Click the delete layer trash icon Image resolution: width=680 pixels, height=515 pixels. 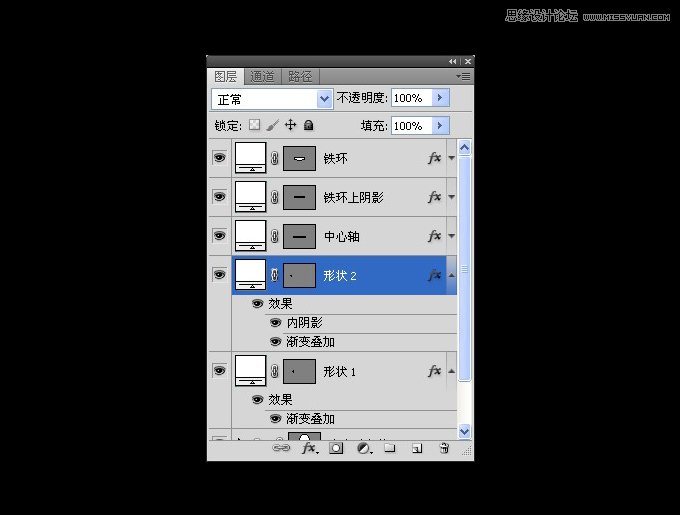click(x=444, y=448)
